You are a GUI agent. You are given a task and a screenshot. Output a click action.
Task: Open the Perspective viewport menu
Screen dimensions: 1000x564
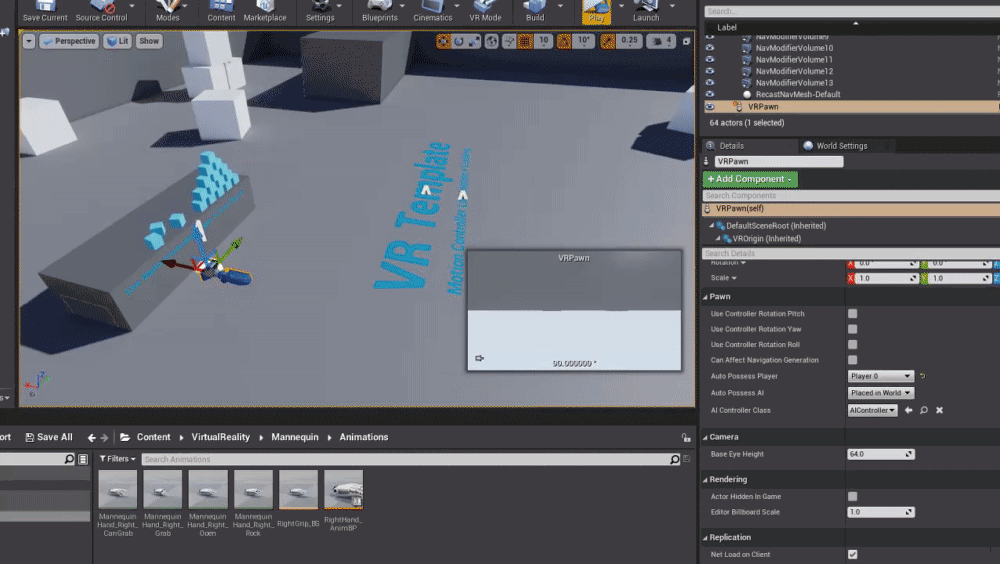[69, 41]
